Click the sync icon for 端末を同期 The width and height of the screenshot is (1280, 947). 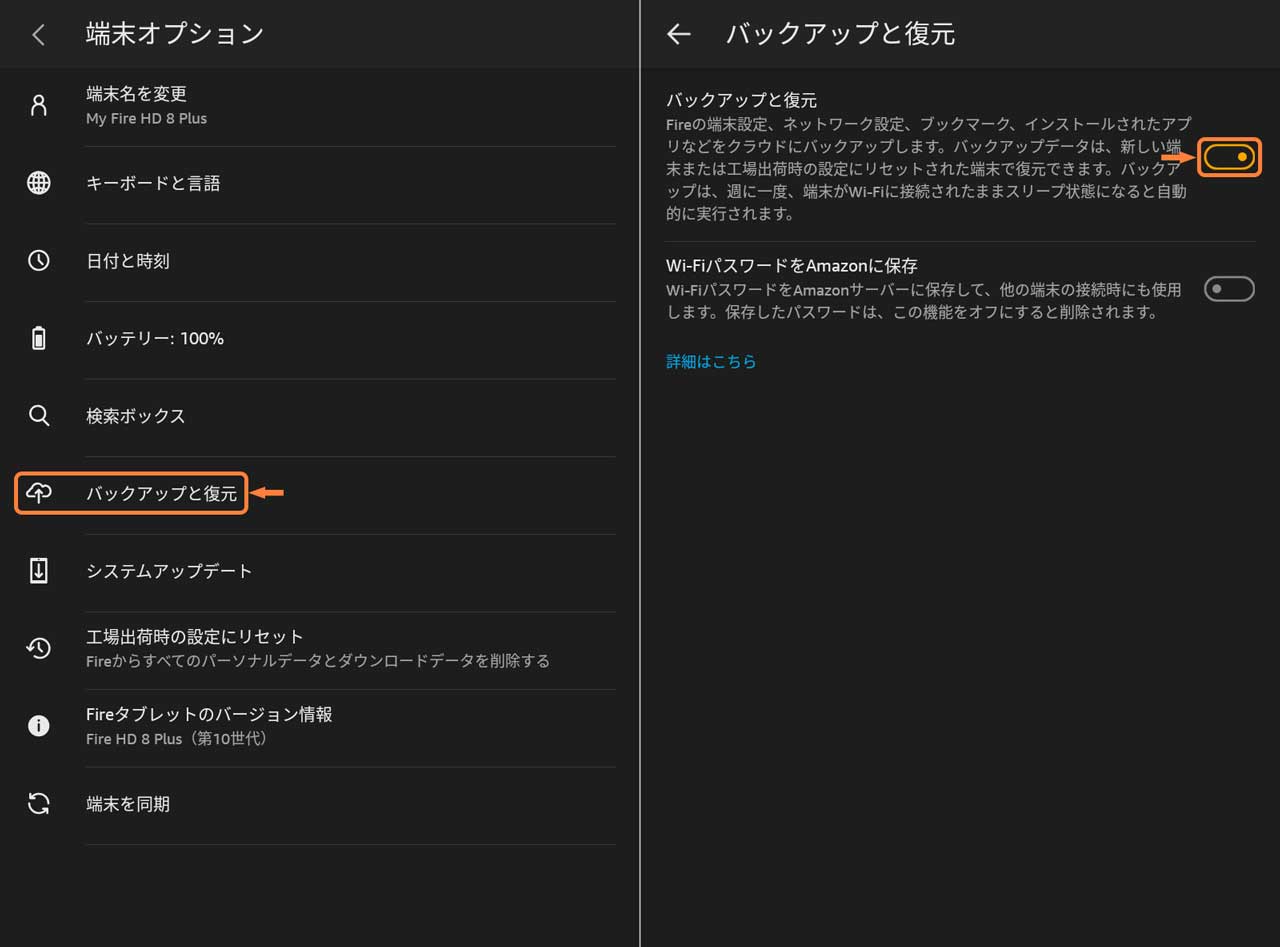pos(38,804)
